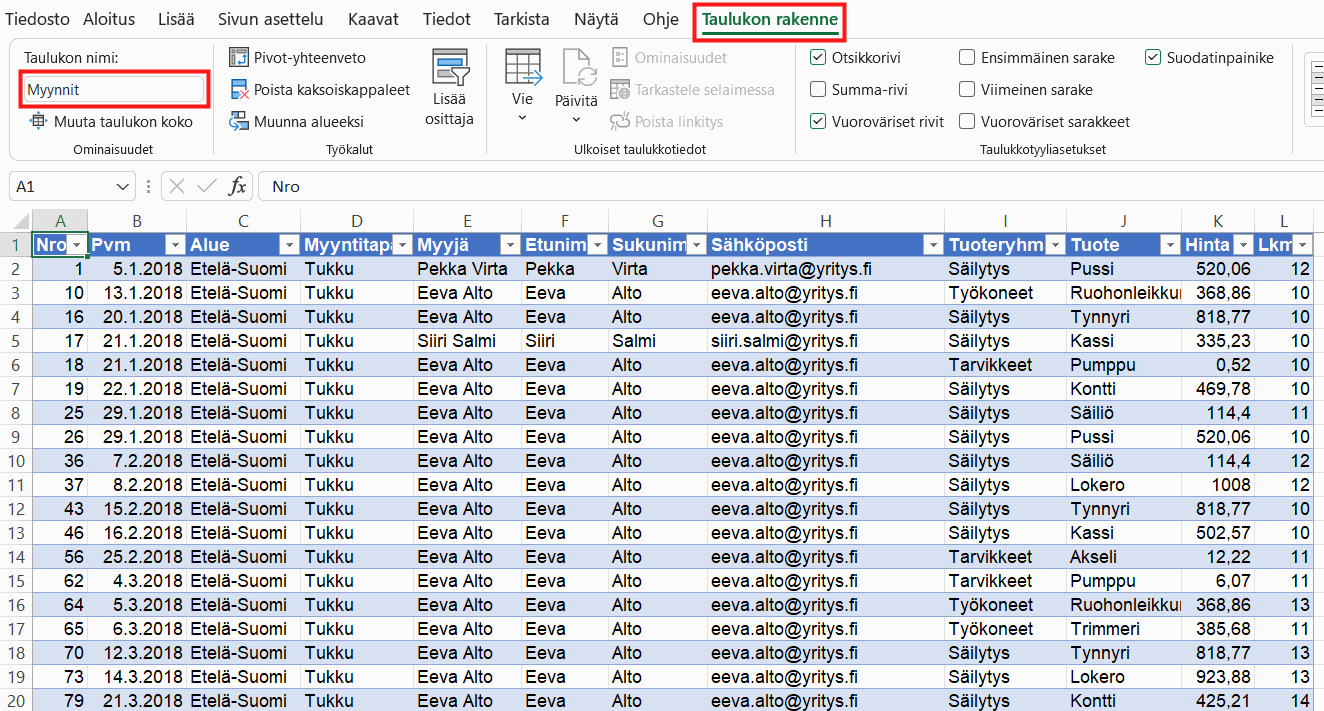The height and width of the screenshot is (711, 1324).
Task: Click the cancel X in formula bar
Action: tap(177, 186)
